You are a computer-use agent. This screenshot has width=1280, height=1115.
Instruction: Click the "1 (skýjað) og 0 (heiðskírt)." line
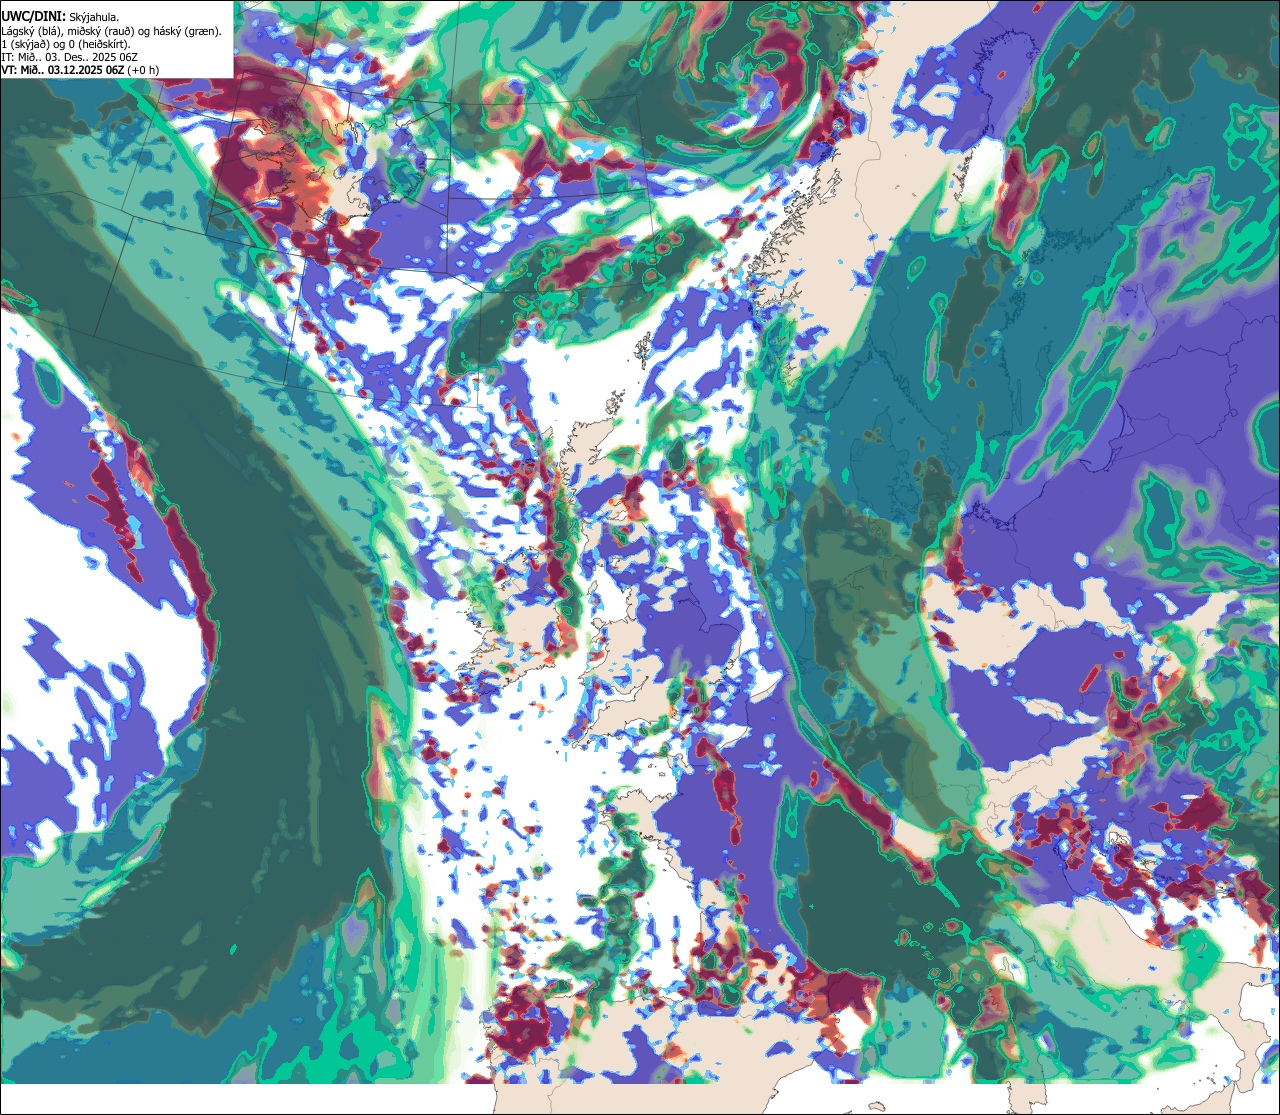[x=66, y=45]
